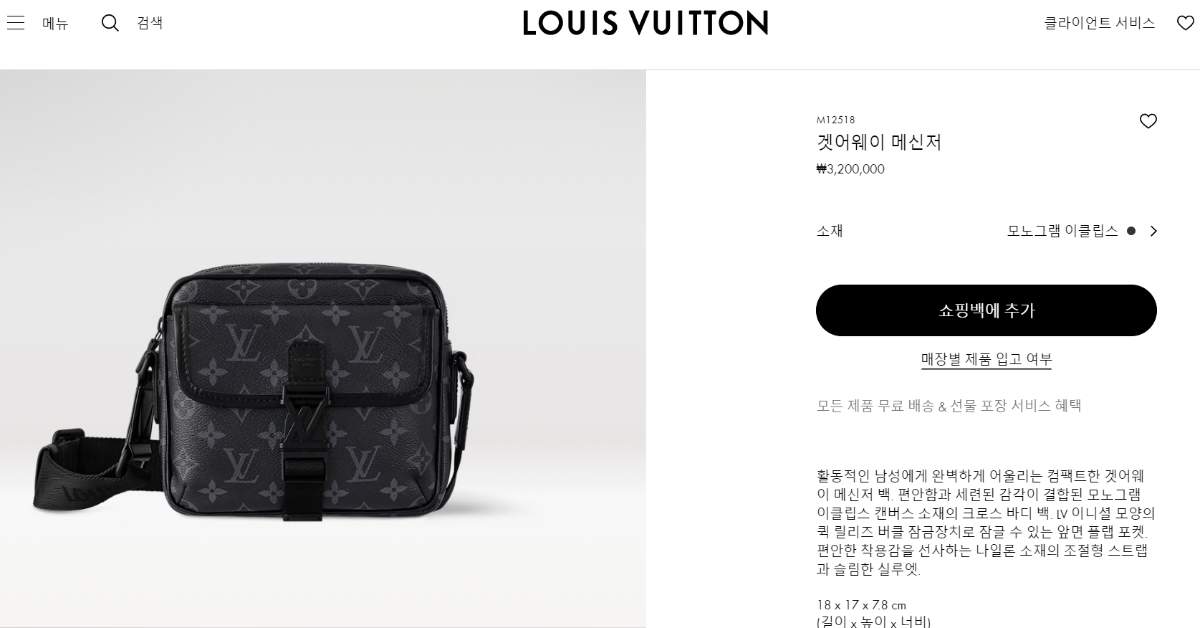1200x628 pixels.
Task: Click the magnifier search icon
Action: (110, 23)
